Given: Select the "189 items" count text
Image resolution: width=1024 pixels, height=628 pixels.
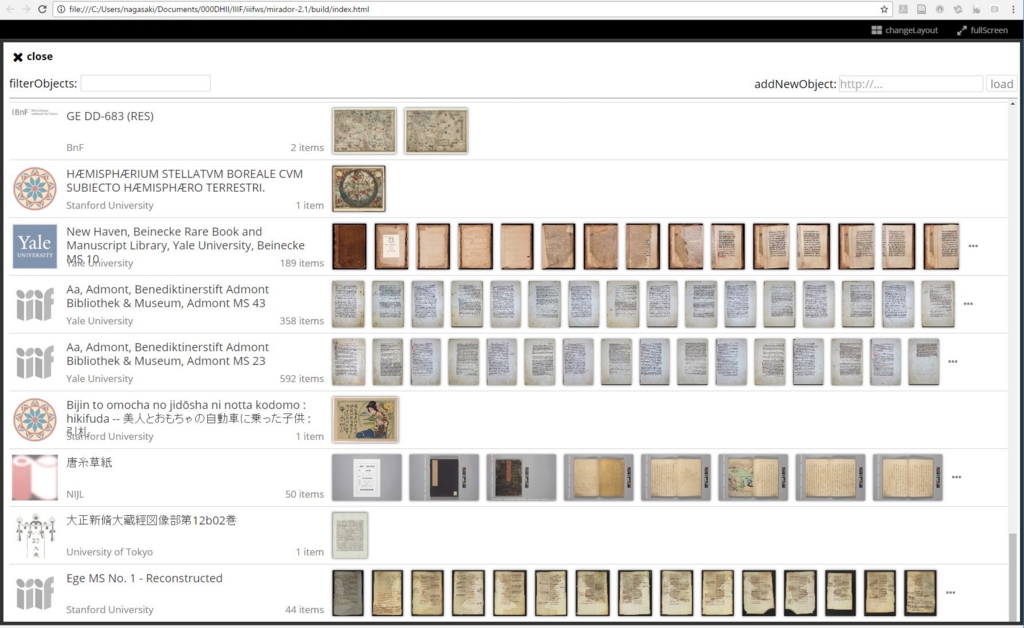Looking at the screenshot, I should pyautogui.click(x=302, y=263).
